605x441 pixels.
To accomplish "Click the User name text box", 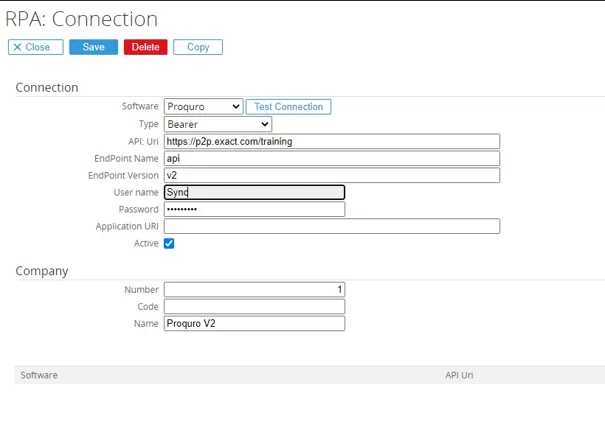I will tap(255, 192).
